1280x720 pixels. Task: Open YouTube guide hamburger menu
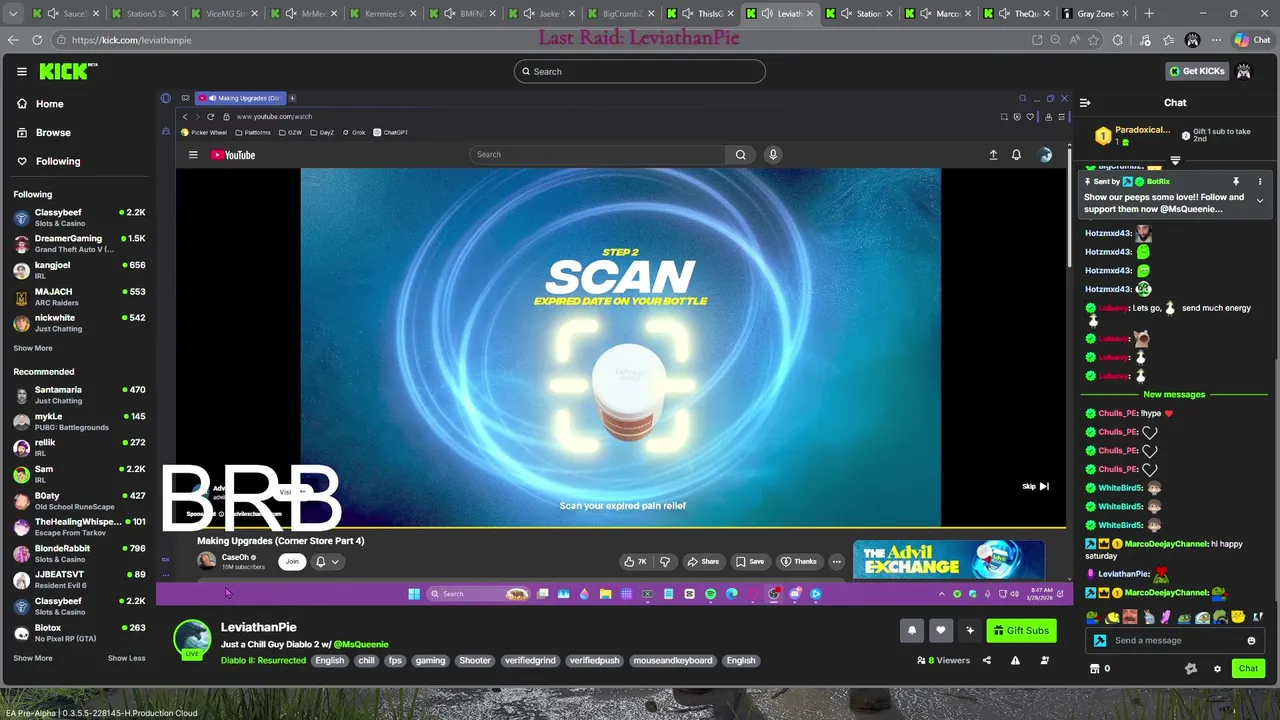coord(193,155)
